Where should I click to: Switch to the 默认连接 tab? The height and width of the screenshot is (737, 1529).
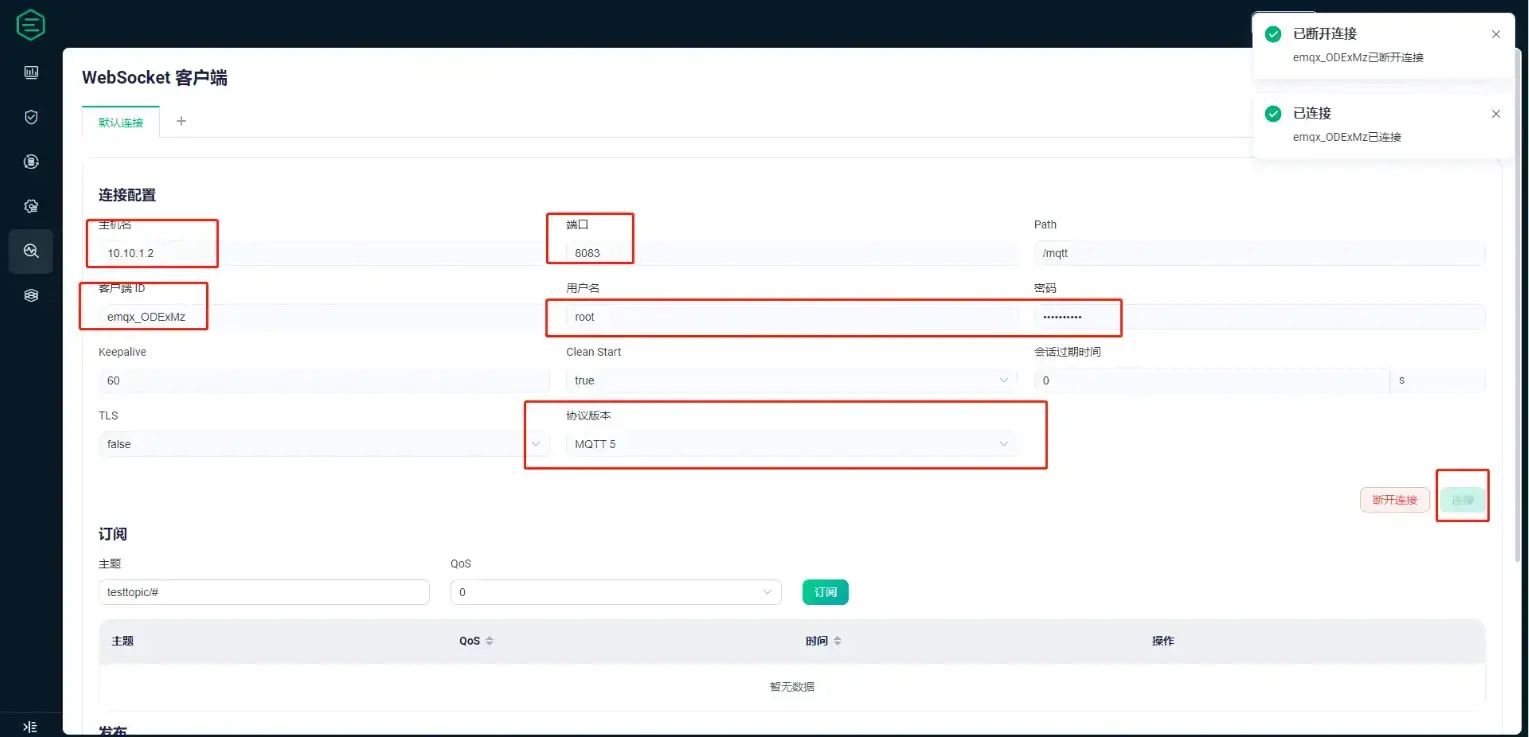click(x=121, y=122)
